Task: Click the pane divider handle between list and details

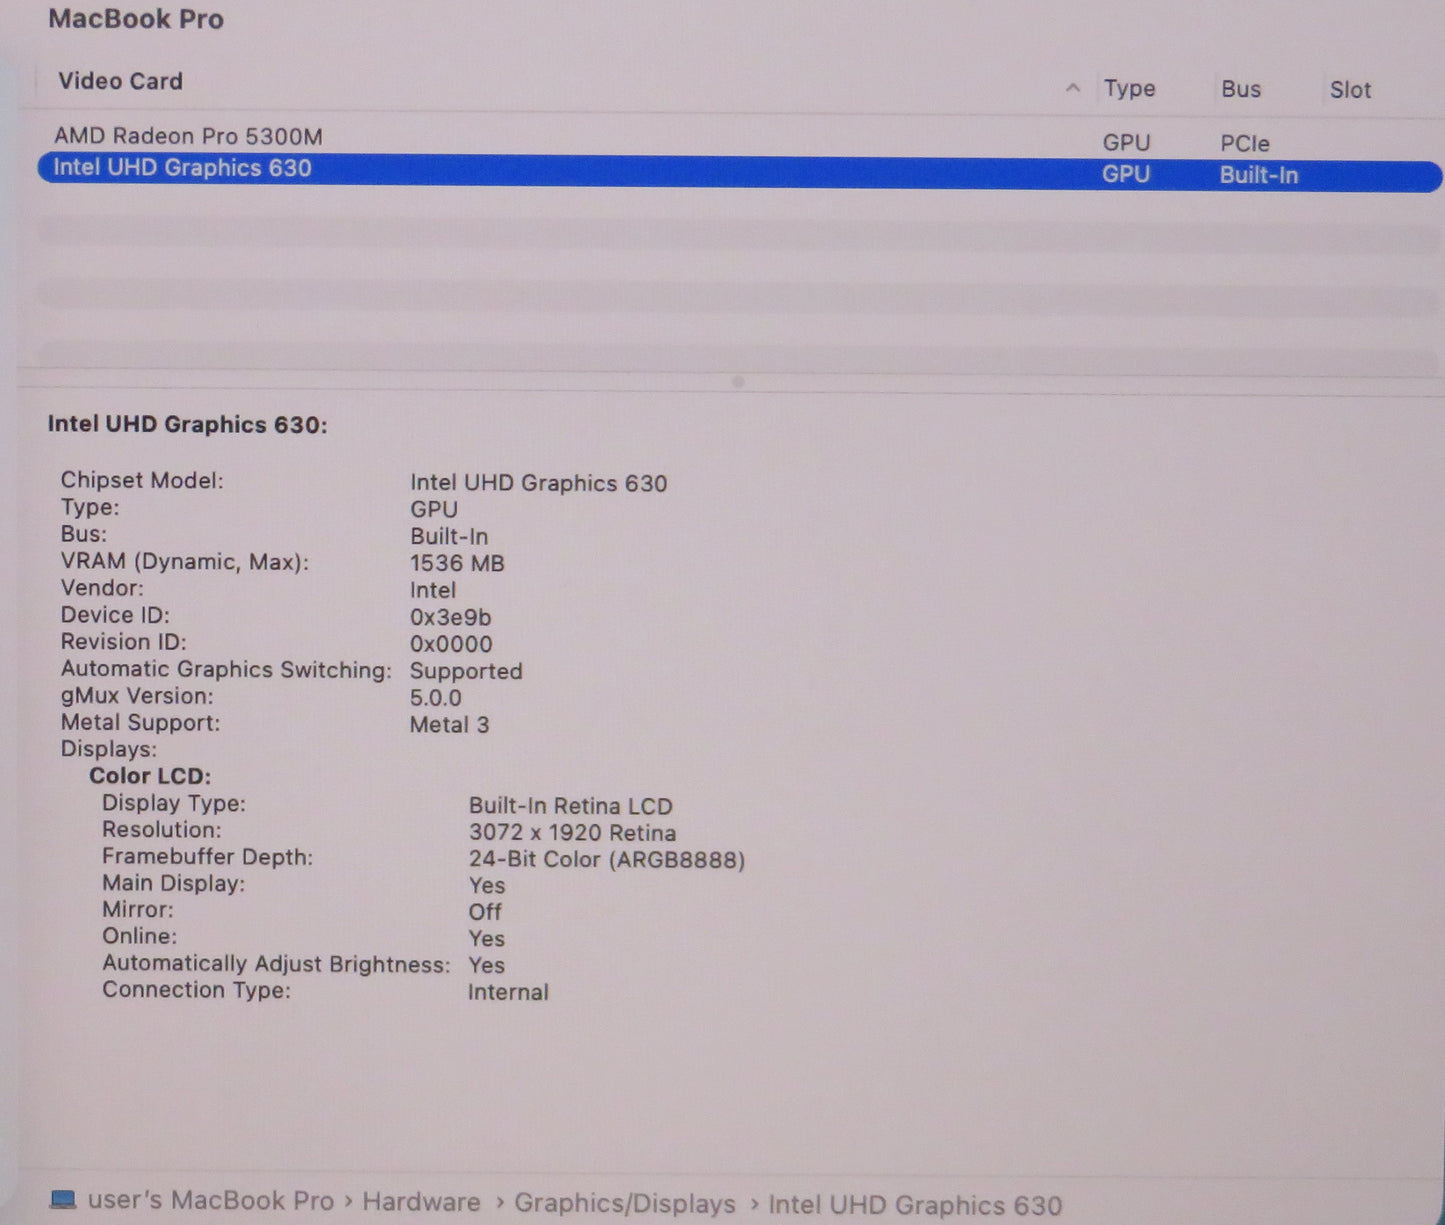Action: pyautogui.click(x=738, y=380)
